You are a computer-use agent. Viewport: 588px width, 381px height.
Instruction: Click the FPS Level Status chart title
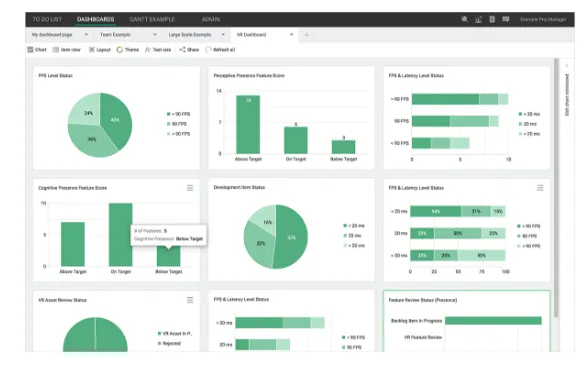(56, 76)
